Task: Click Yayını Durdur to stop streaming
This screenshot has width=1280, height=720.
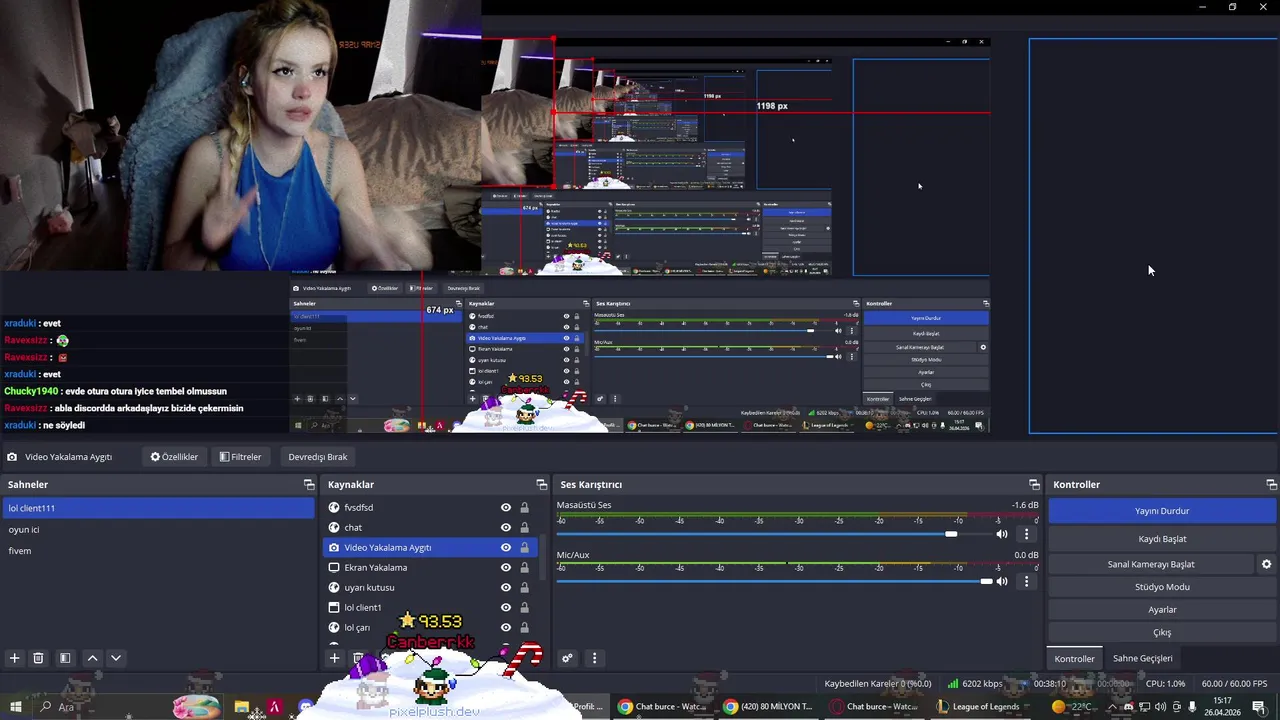Action: point(1162,511)
